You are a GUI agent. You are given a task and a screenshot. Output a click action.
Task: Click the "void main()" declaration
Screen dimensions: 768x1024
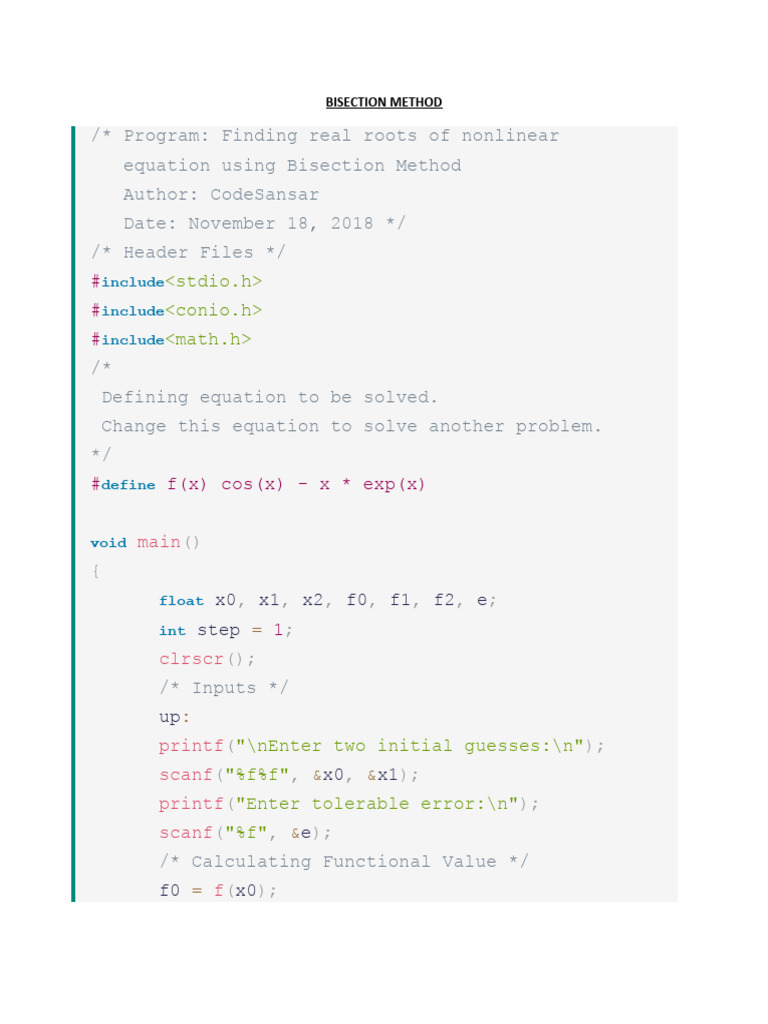click(x=145, y=543)
